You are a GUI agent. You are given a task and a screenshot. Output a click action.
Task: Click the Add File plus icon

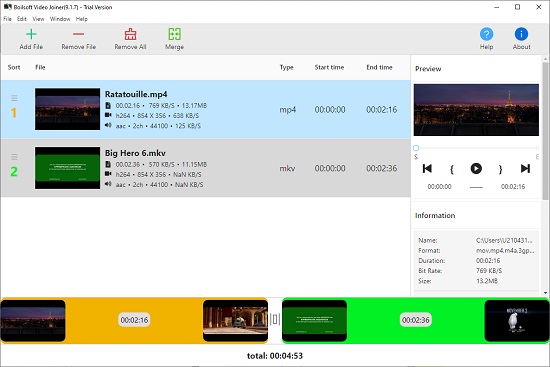[x=31, y=34]
